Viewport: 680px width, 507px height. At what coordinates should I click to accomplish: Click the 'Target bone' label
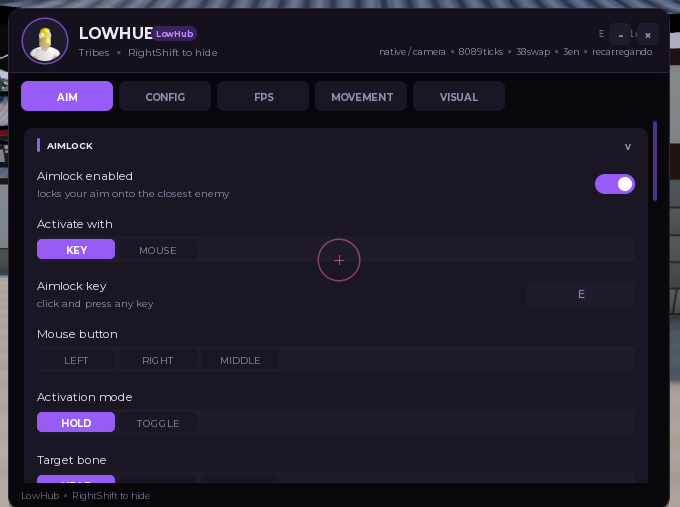(72, 460)
